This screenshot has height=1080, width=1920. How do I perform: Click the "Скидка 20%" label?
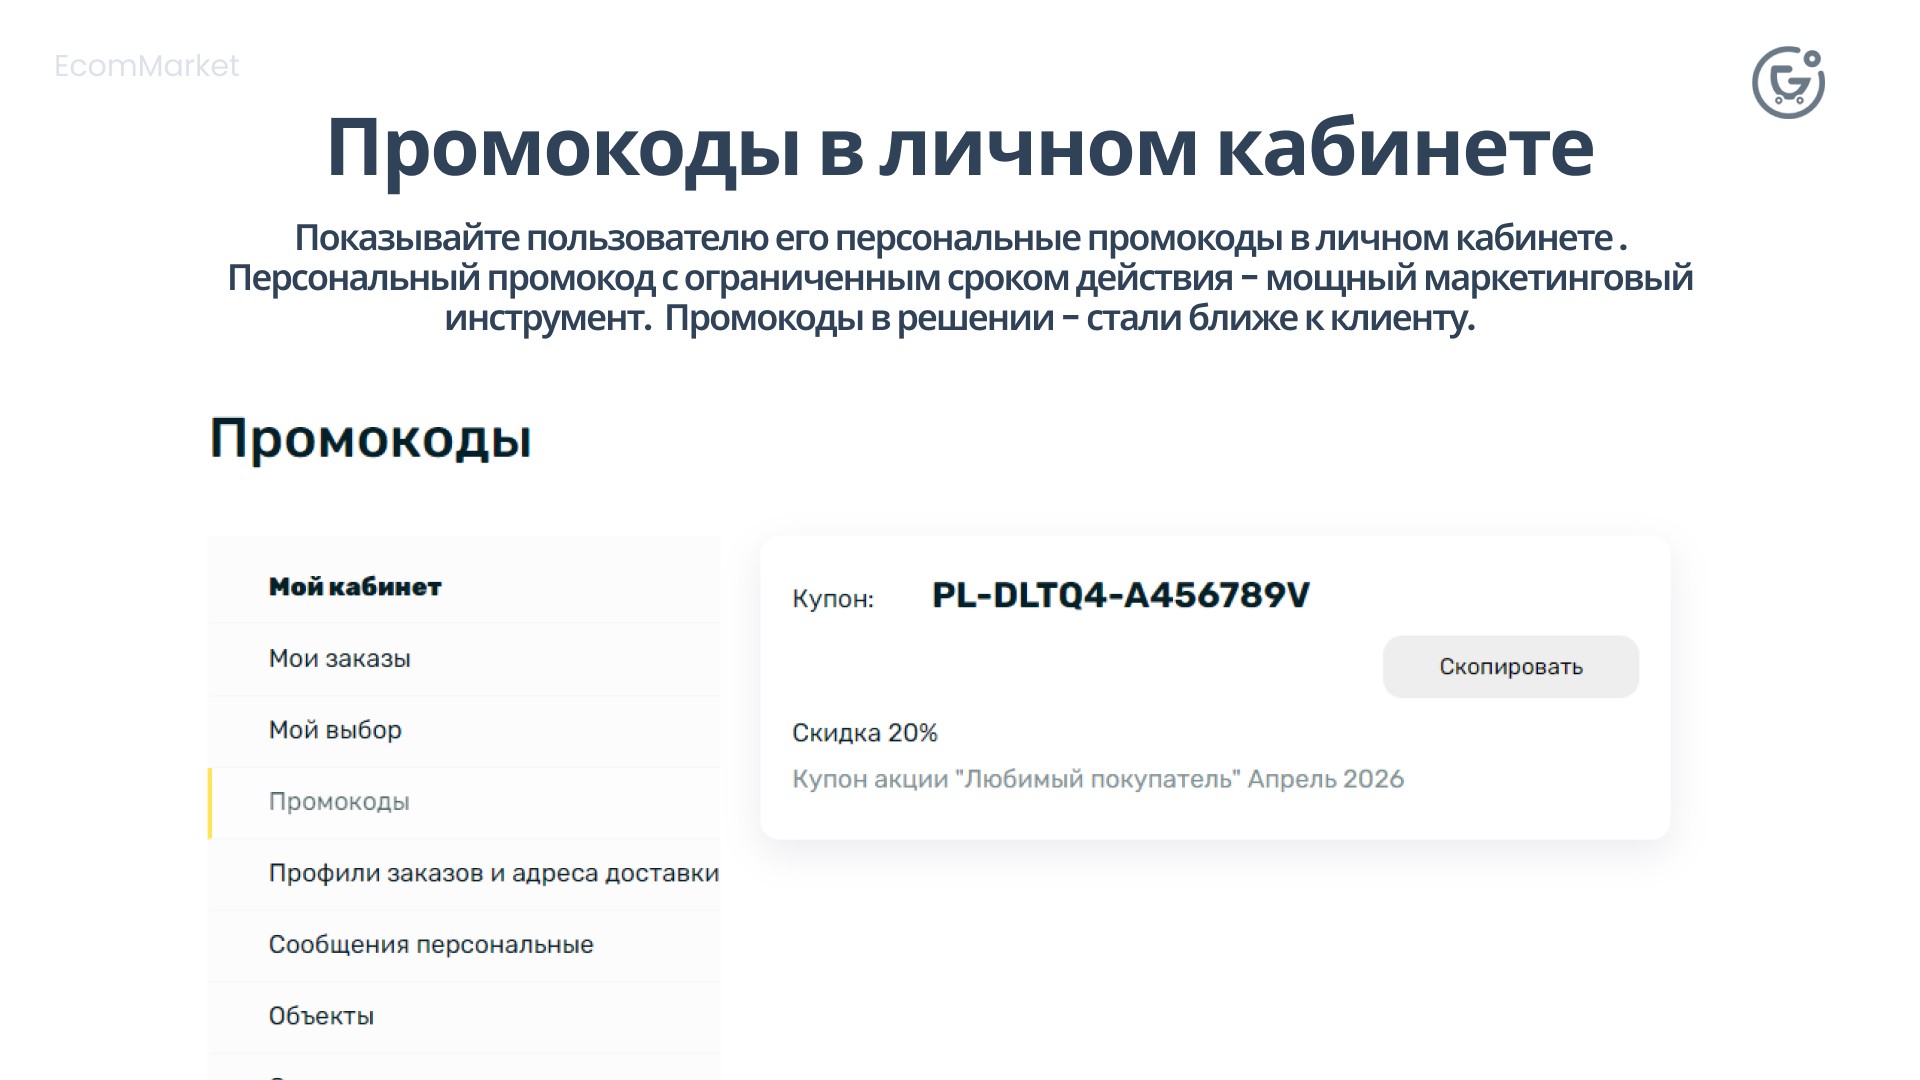[864, 732]
